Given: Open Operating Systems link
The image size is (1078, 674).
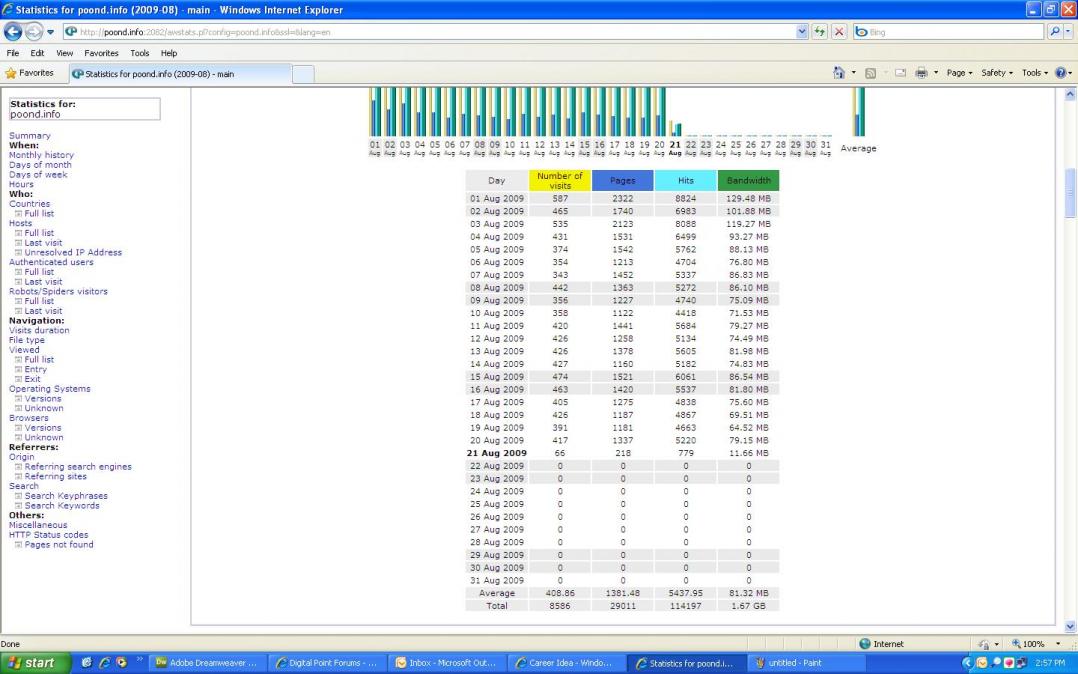Looking at the screenshot, I should [50, 389].
